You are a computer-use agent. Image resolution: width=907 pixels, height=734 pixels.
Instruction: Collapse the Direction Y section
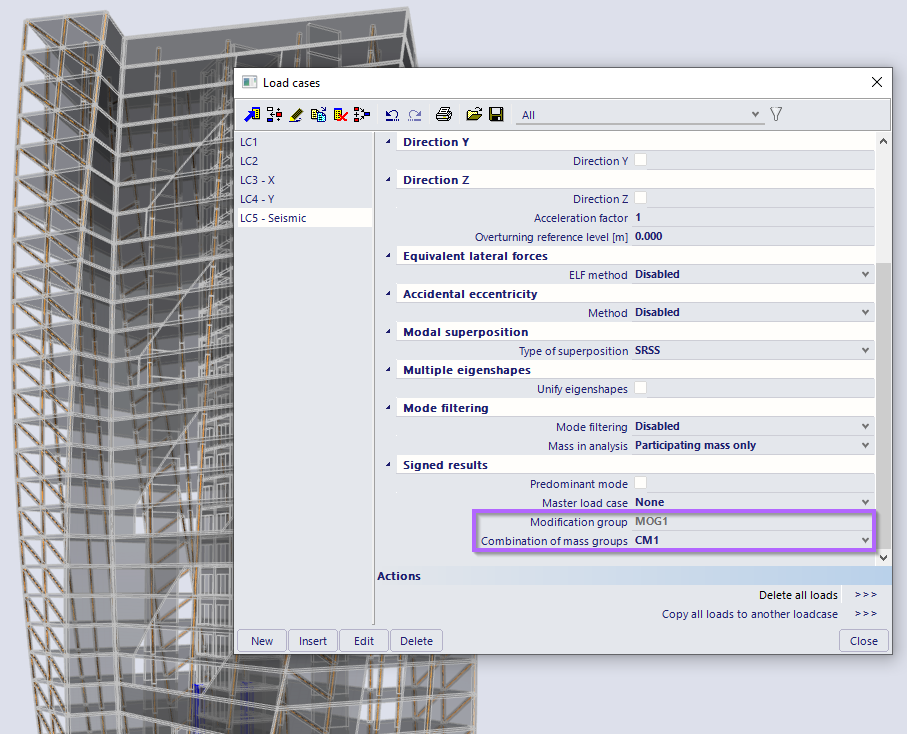388,142
